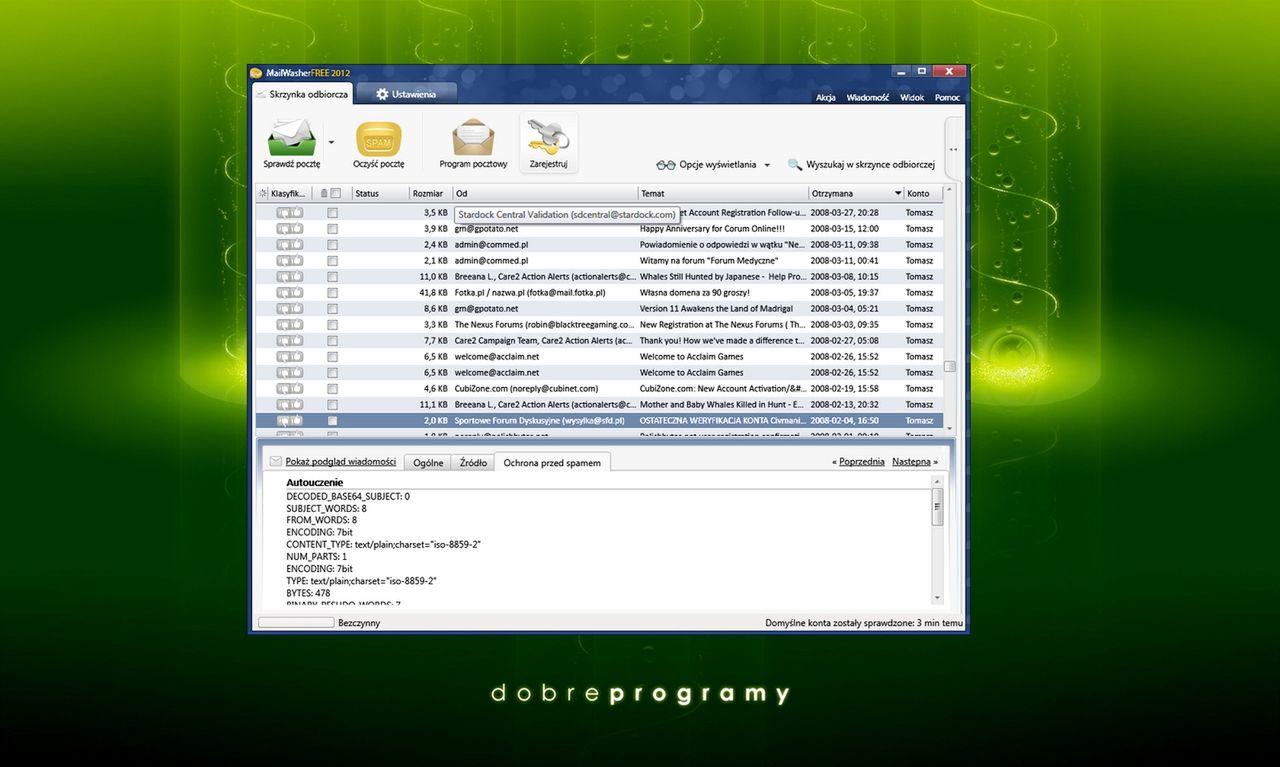
Task: Click thumbs rating icon for CubiZone email
Action: pos(290,389)
